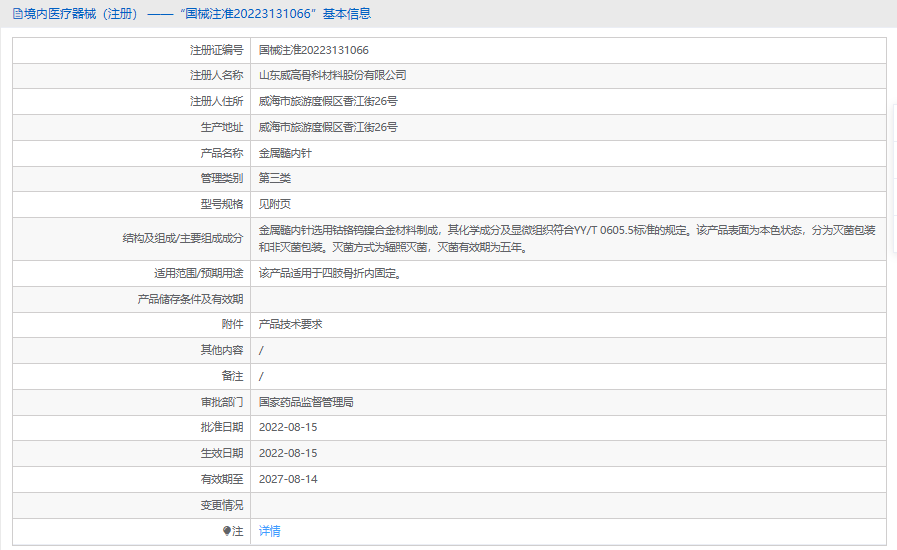The height and width of the screenshot is (550, 897).
Task: Click the lightbulb icon beside 注
Action: tap(227, 531)
